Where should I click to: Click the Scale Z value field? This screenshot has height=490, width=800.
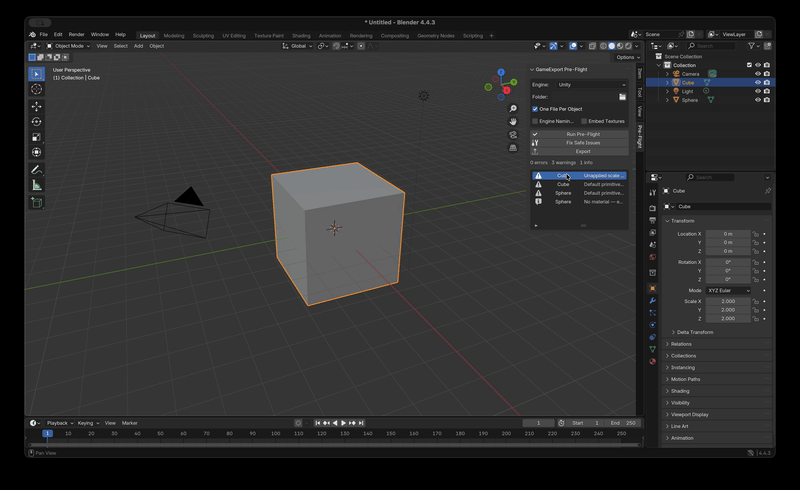728,318
